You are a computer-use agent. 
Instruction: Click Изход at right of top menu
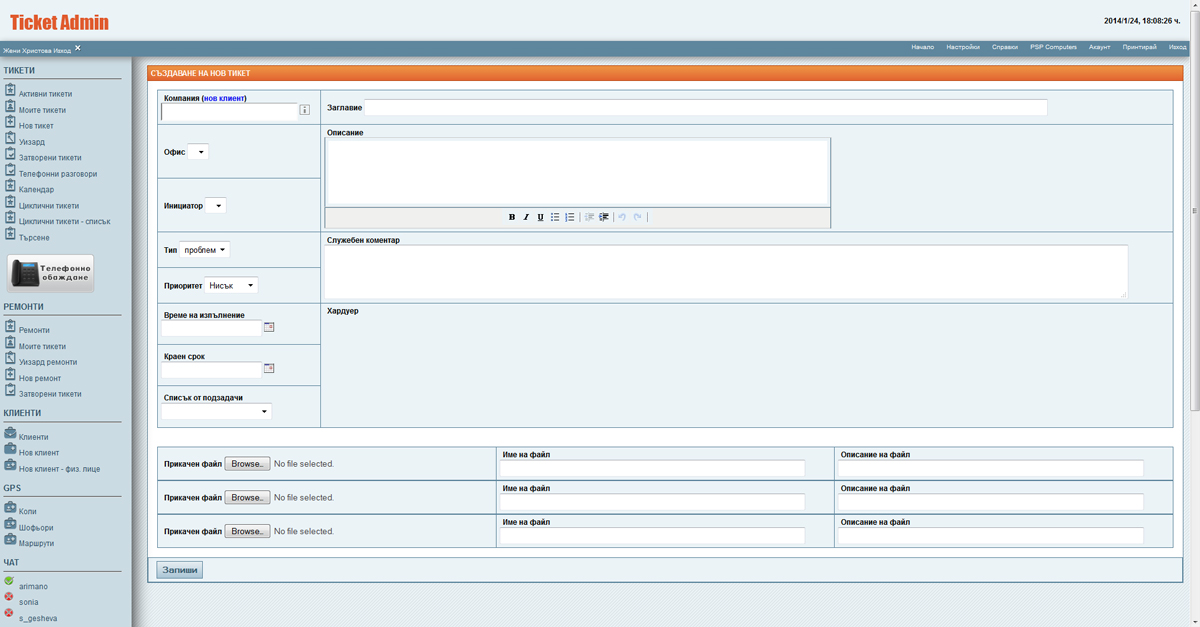click(x=1178, y=47)
